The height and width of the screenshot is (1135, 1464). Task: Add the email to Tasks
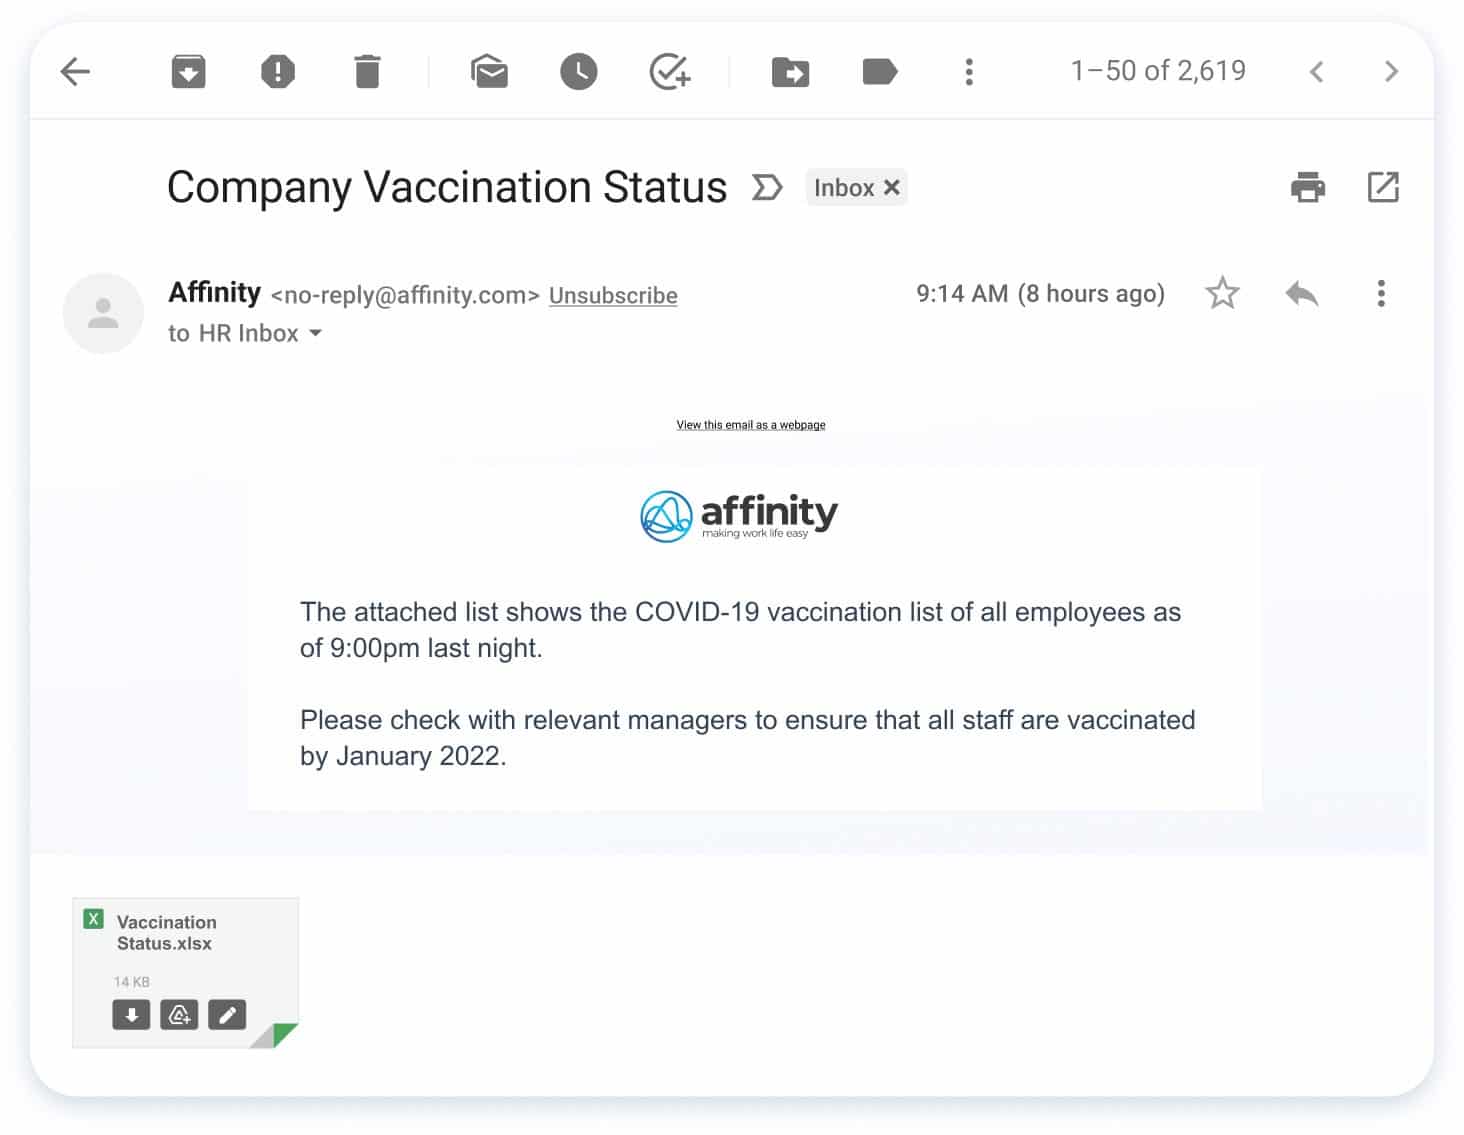point(669,72)
